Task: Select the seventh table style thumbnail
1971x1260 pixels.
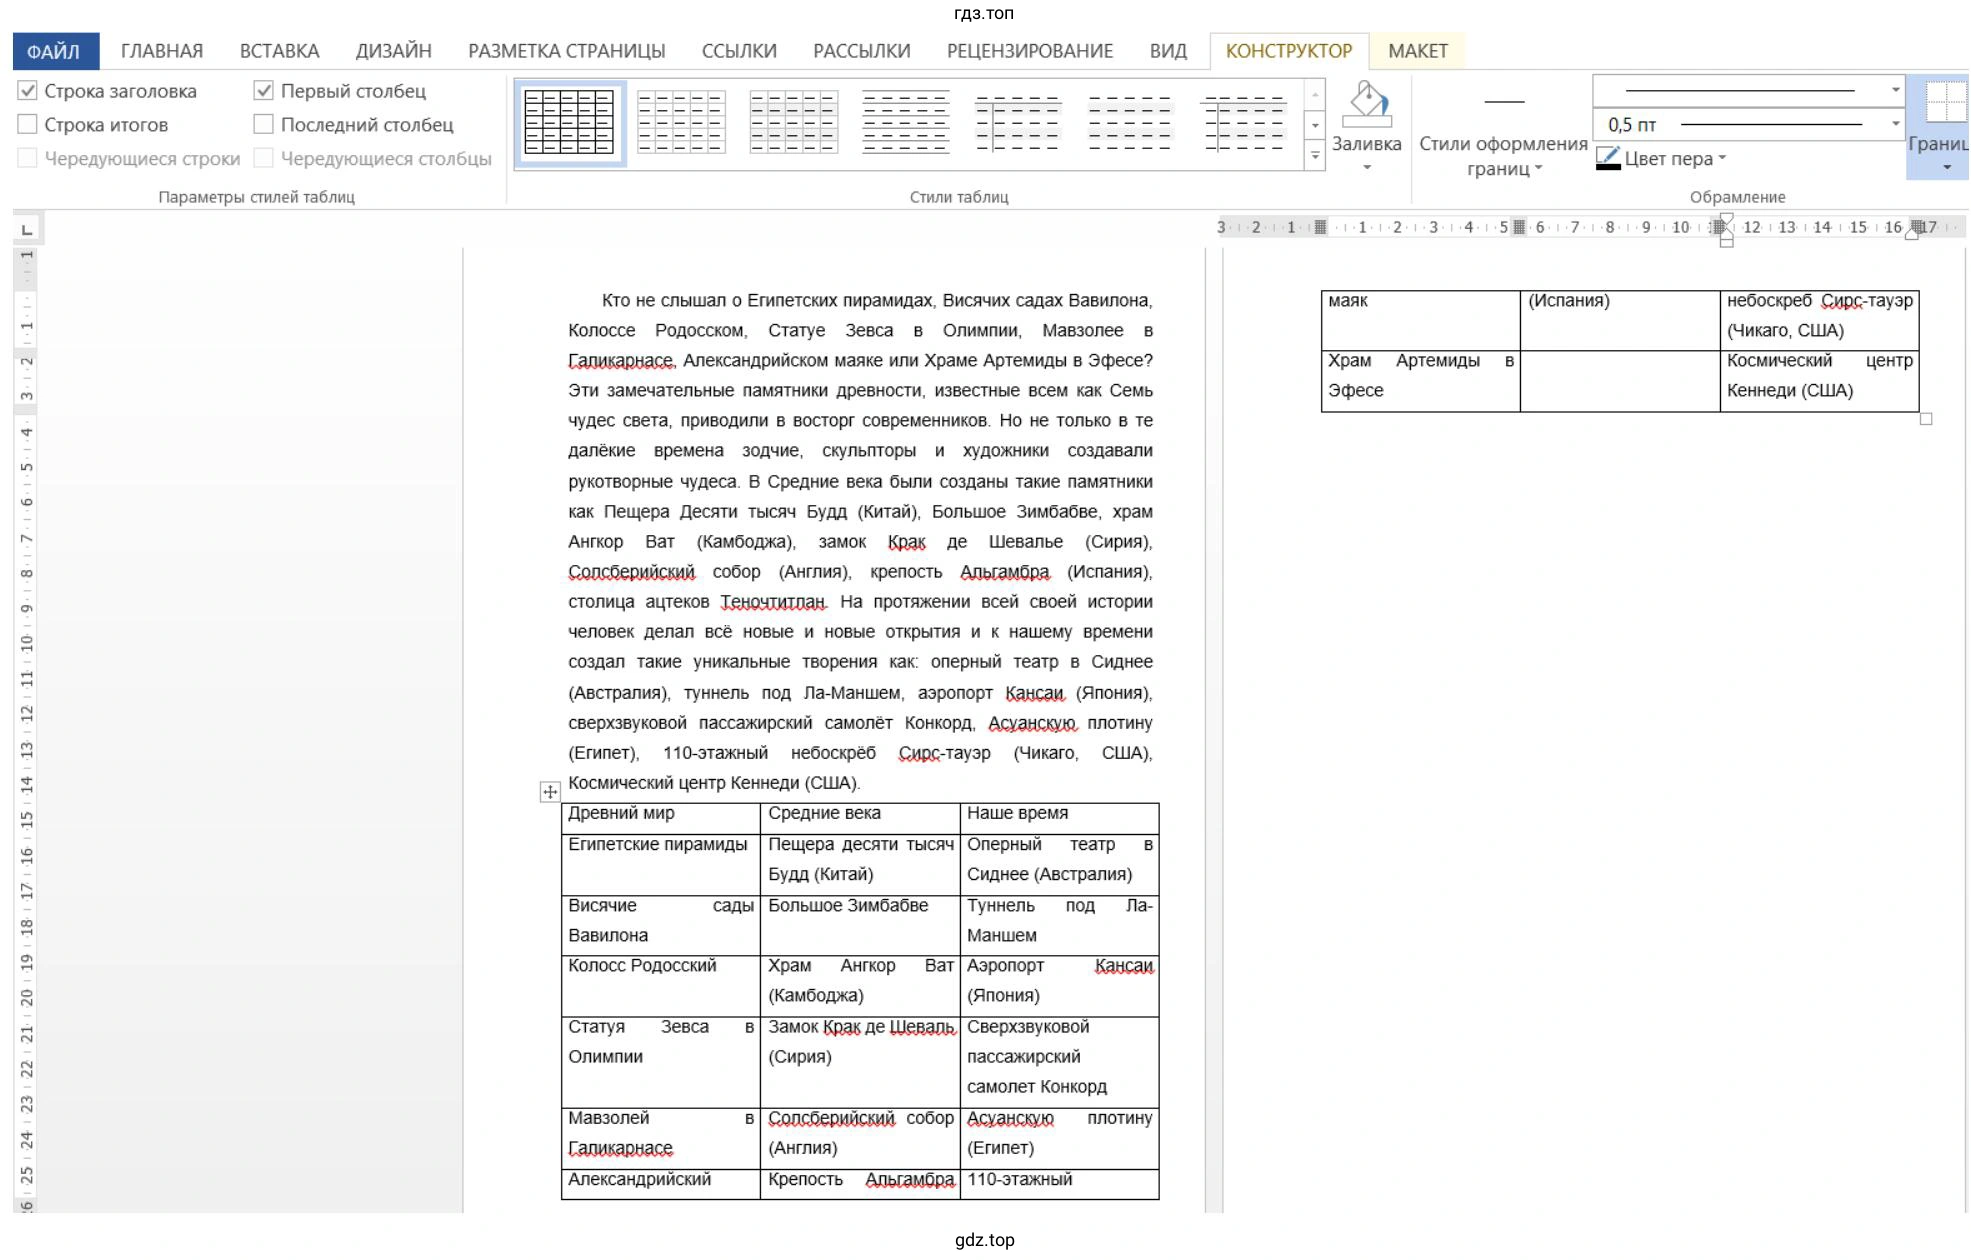Action: (1243, 123)
